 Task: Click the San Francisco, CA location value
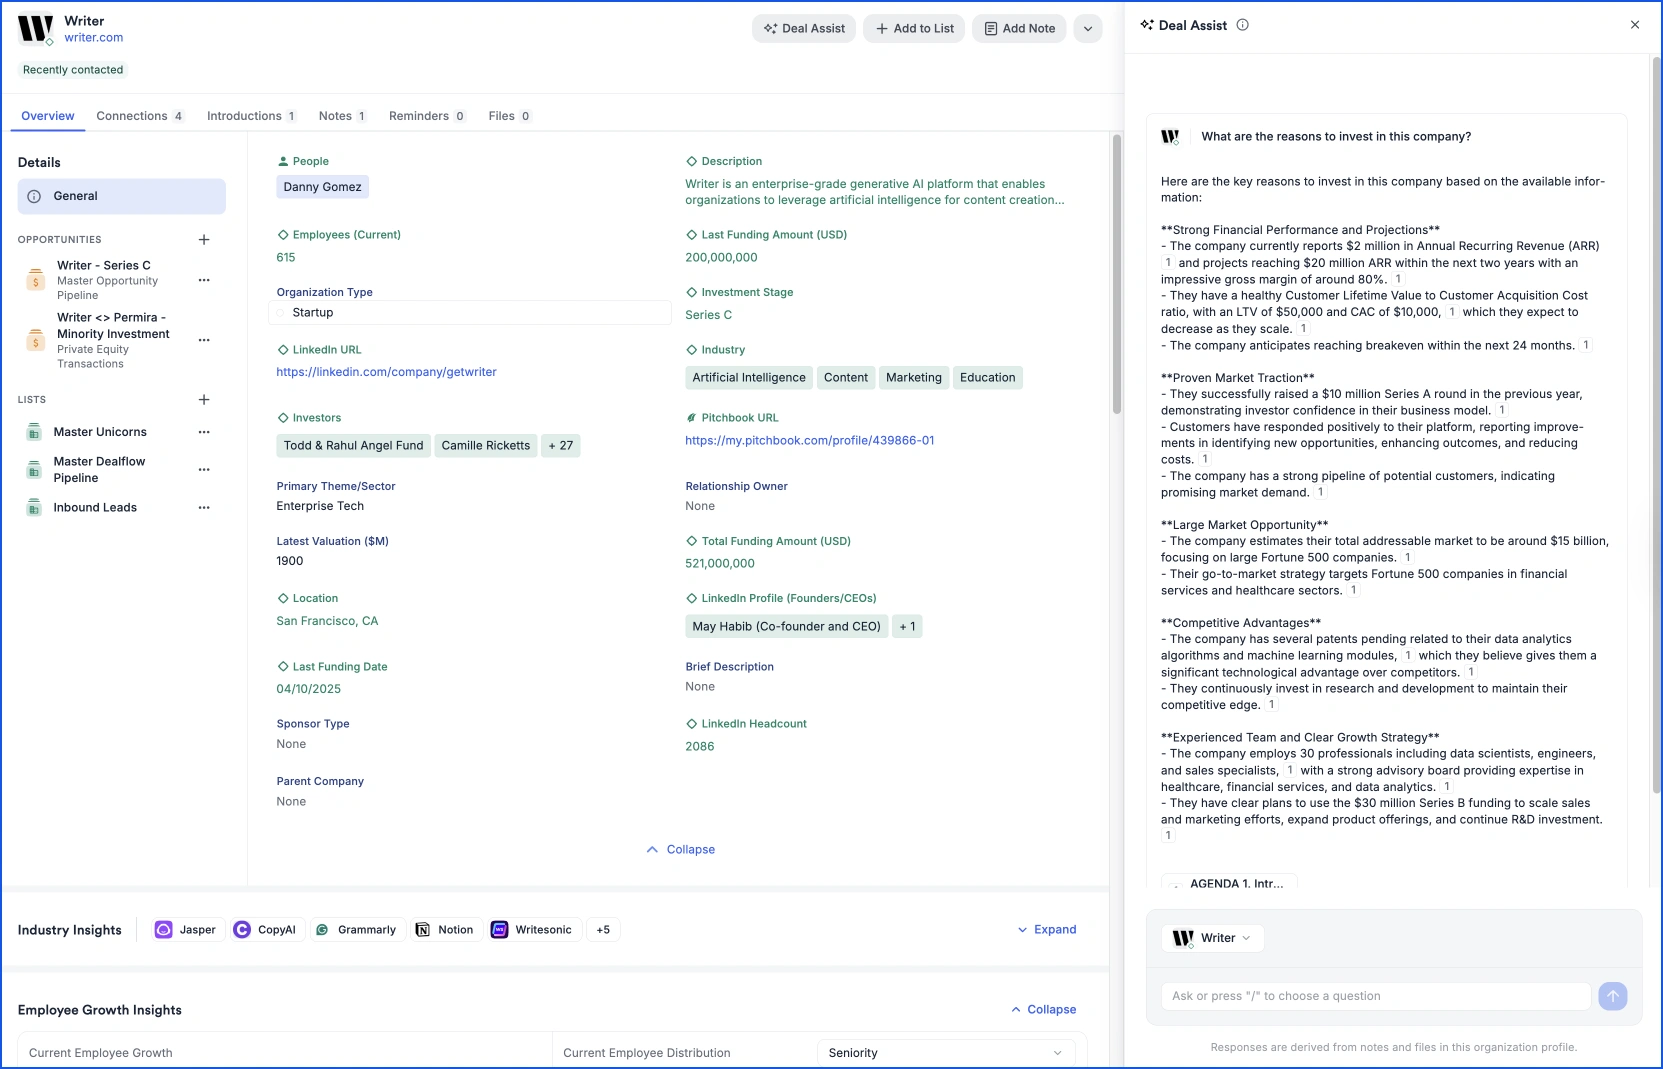coord(327,621)
